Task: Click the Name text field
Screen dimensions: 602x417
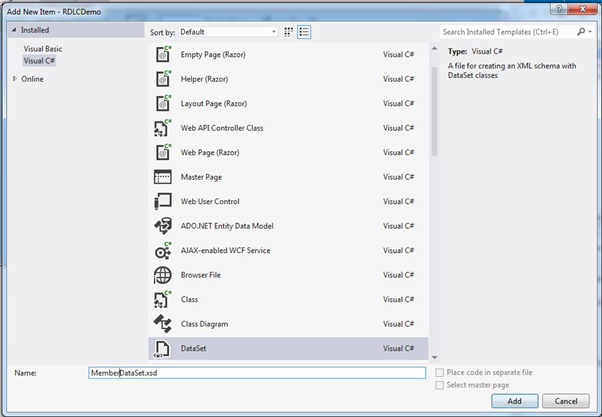Action: click(257, 373)
